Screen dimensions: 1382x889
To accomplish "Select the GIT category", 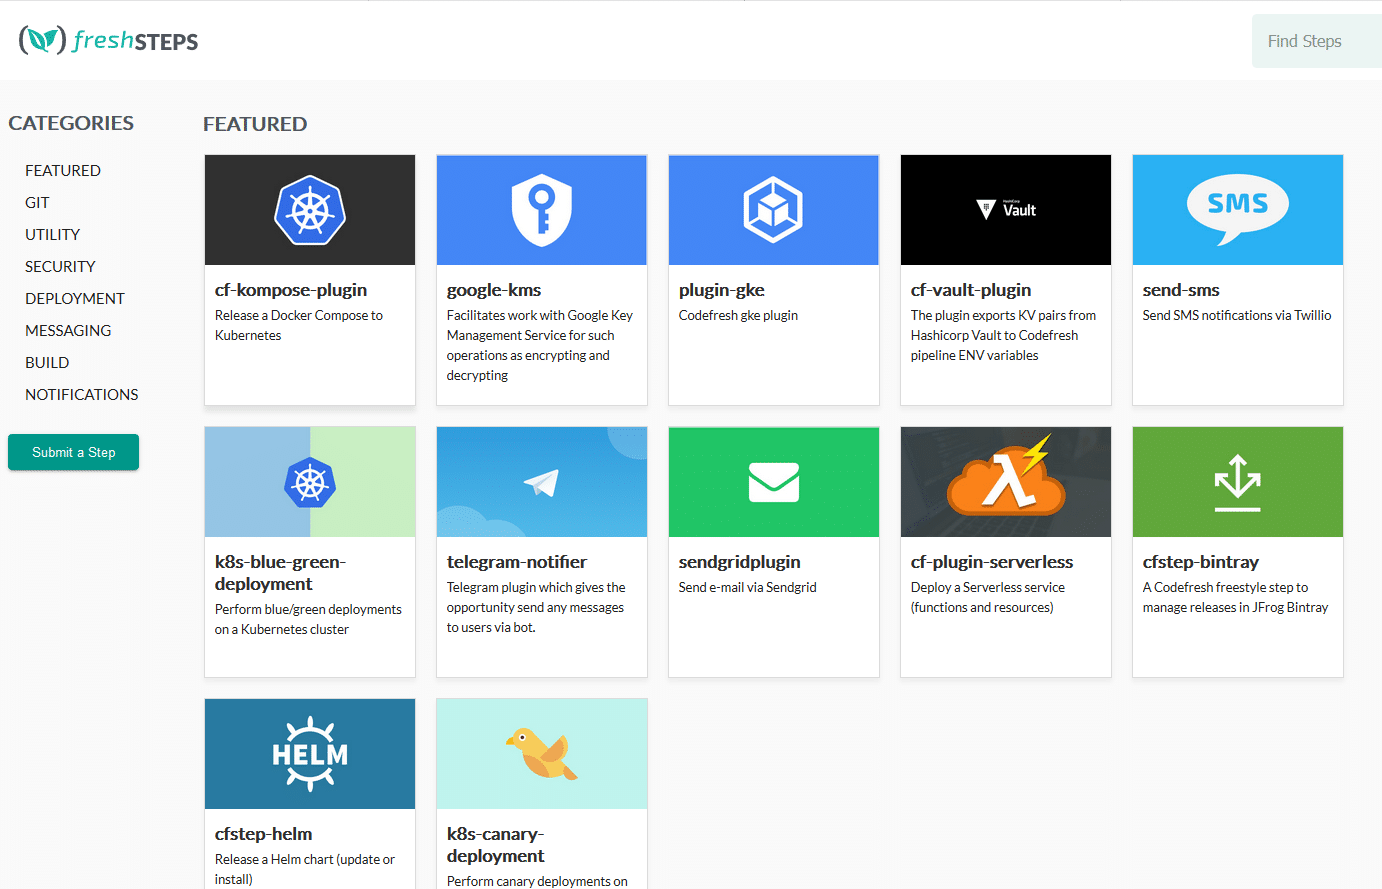I will pyautogui.click(x=37, y=203).
